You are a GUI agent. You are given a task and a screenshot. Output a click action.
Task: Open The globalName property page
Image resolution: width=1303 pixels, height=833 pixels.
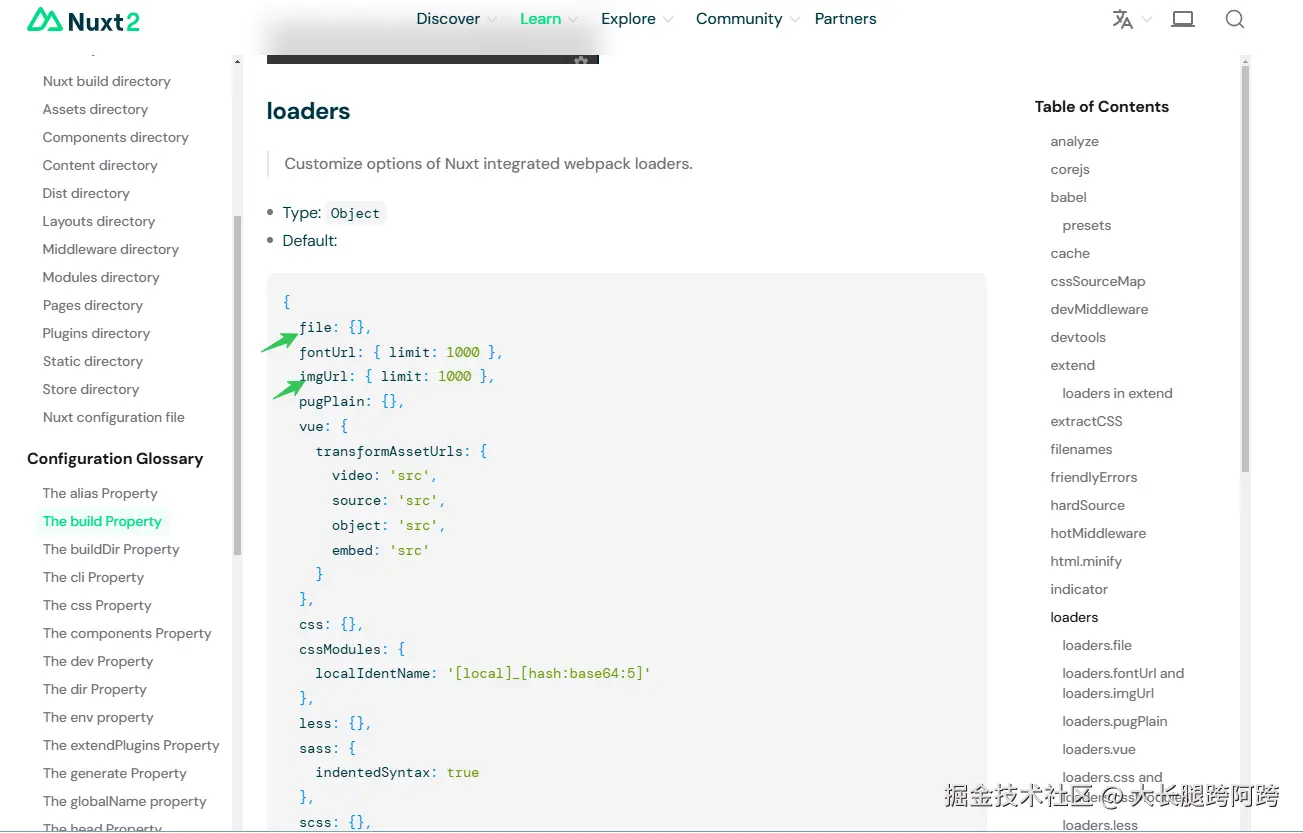(x=124, y=801)
